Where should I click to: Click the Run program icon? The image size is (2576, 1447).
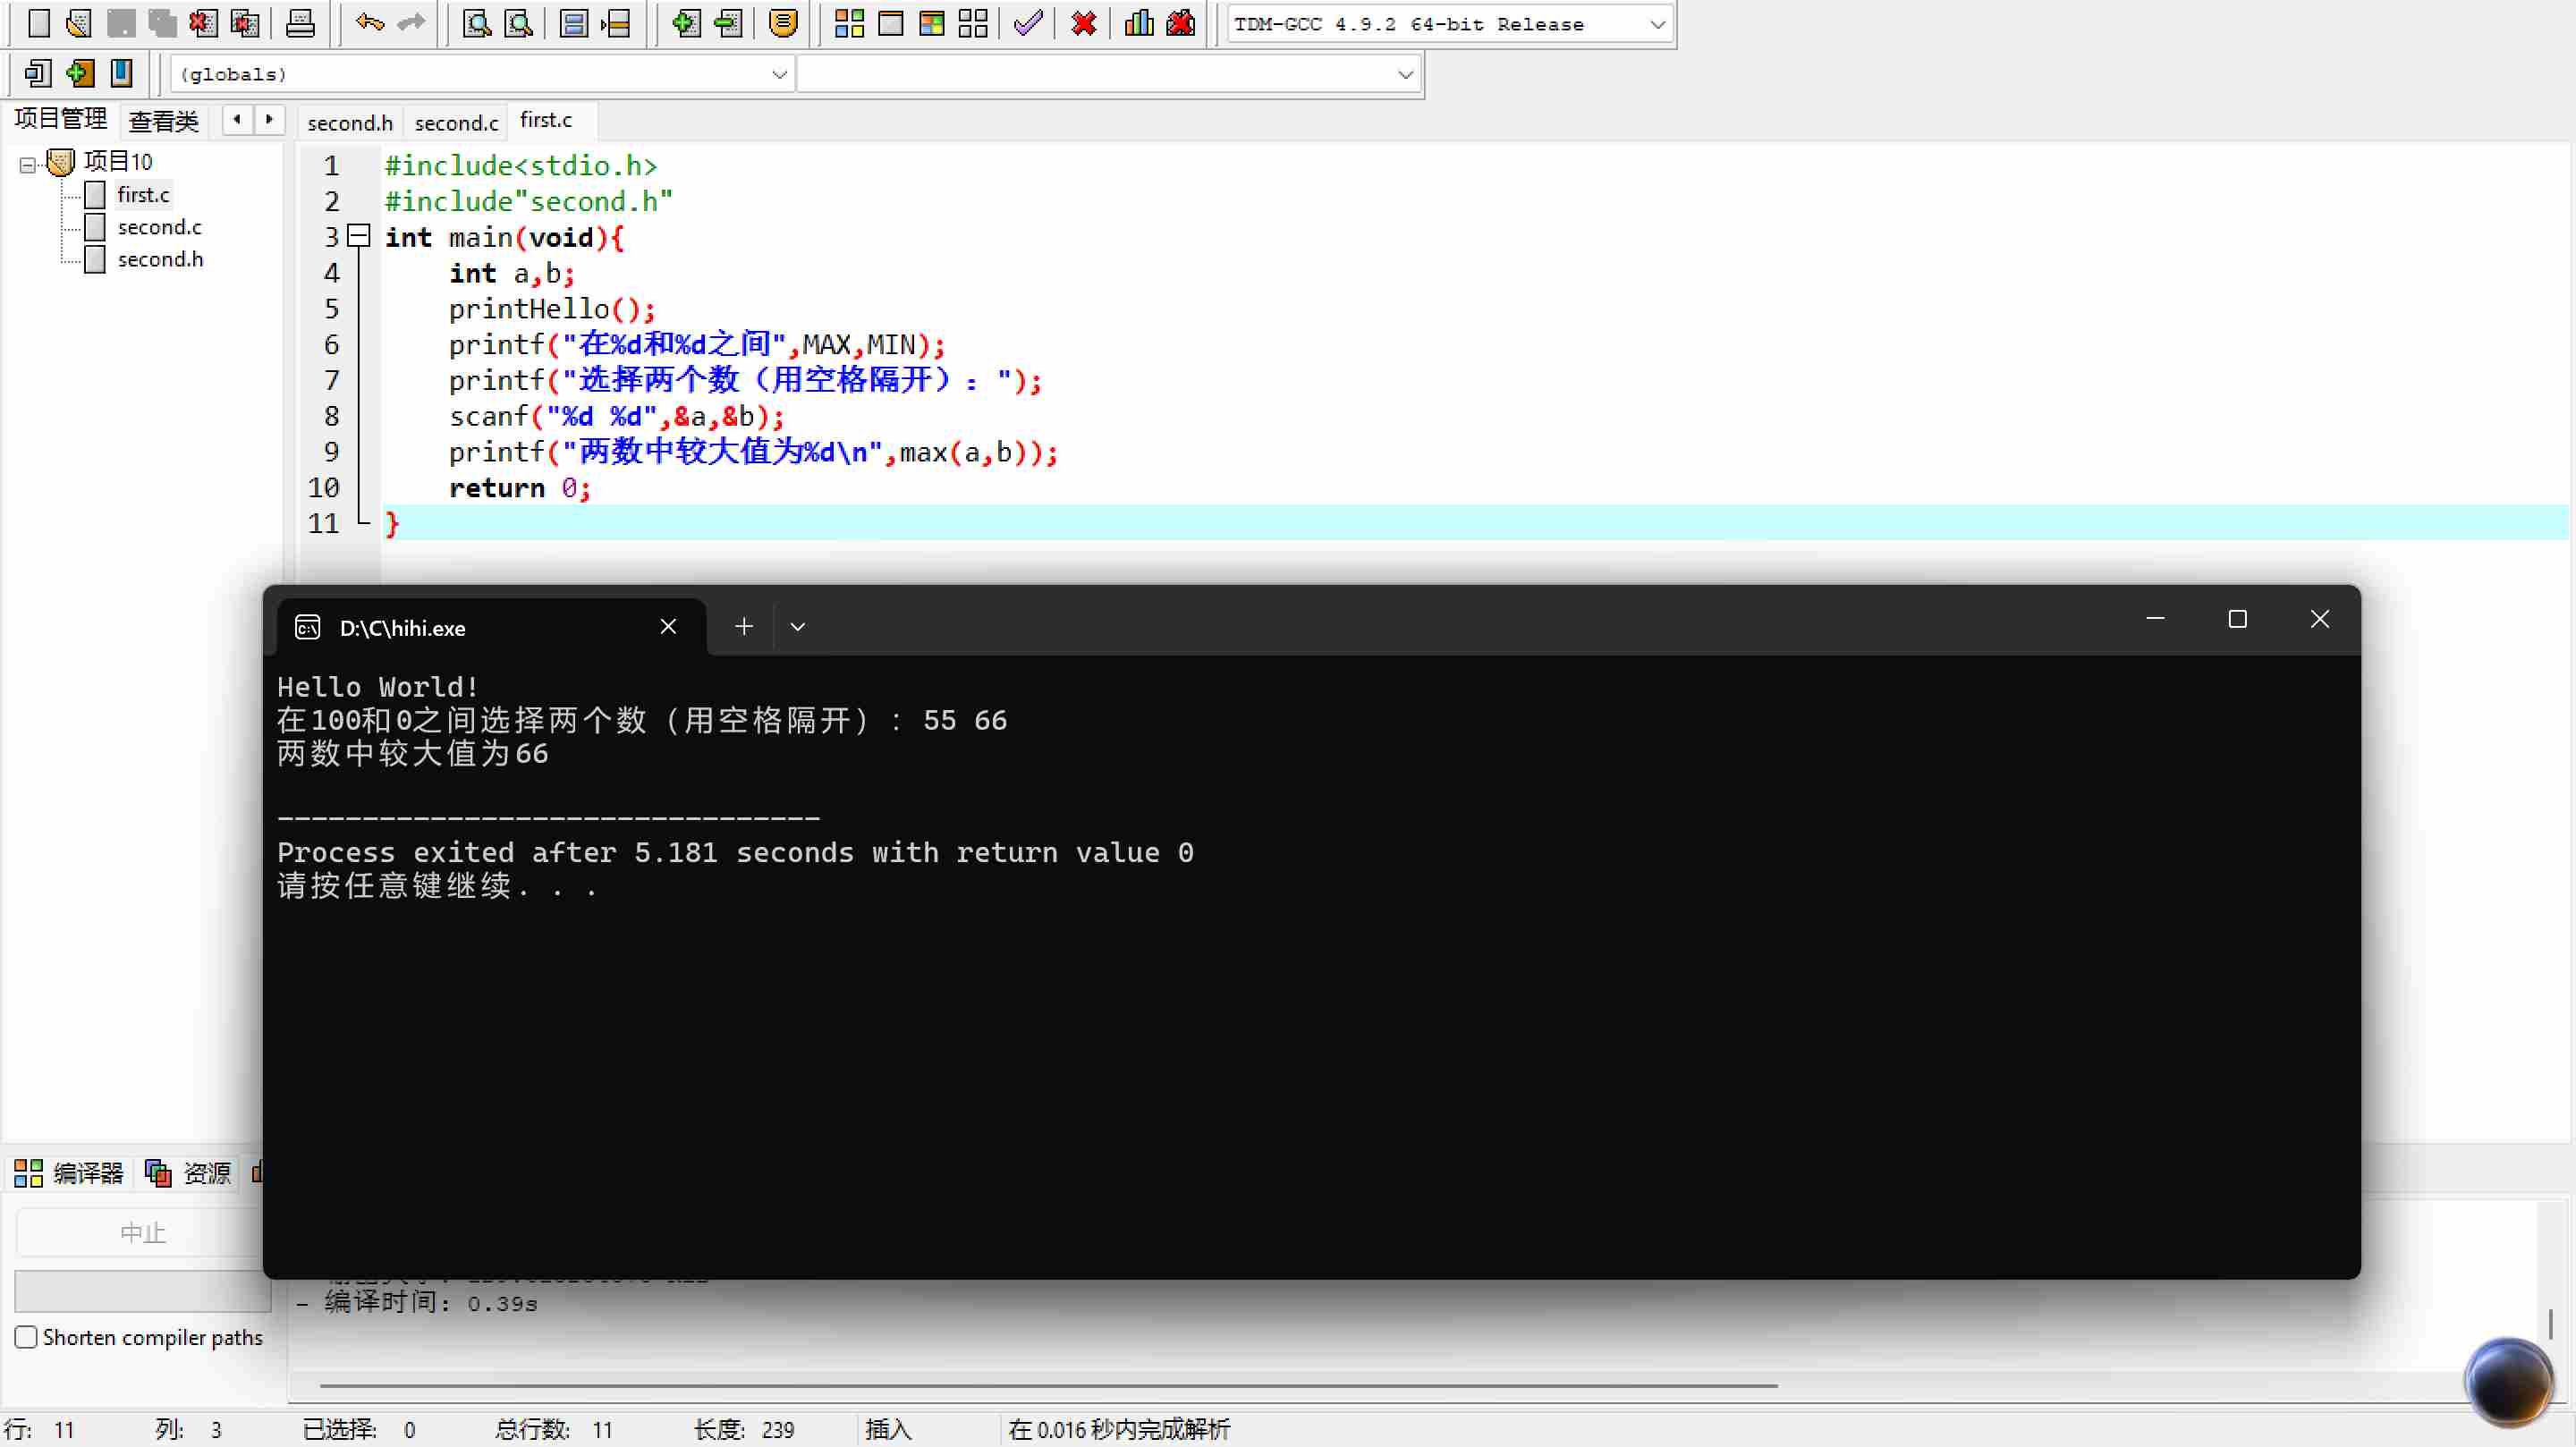[890, 23]
